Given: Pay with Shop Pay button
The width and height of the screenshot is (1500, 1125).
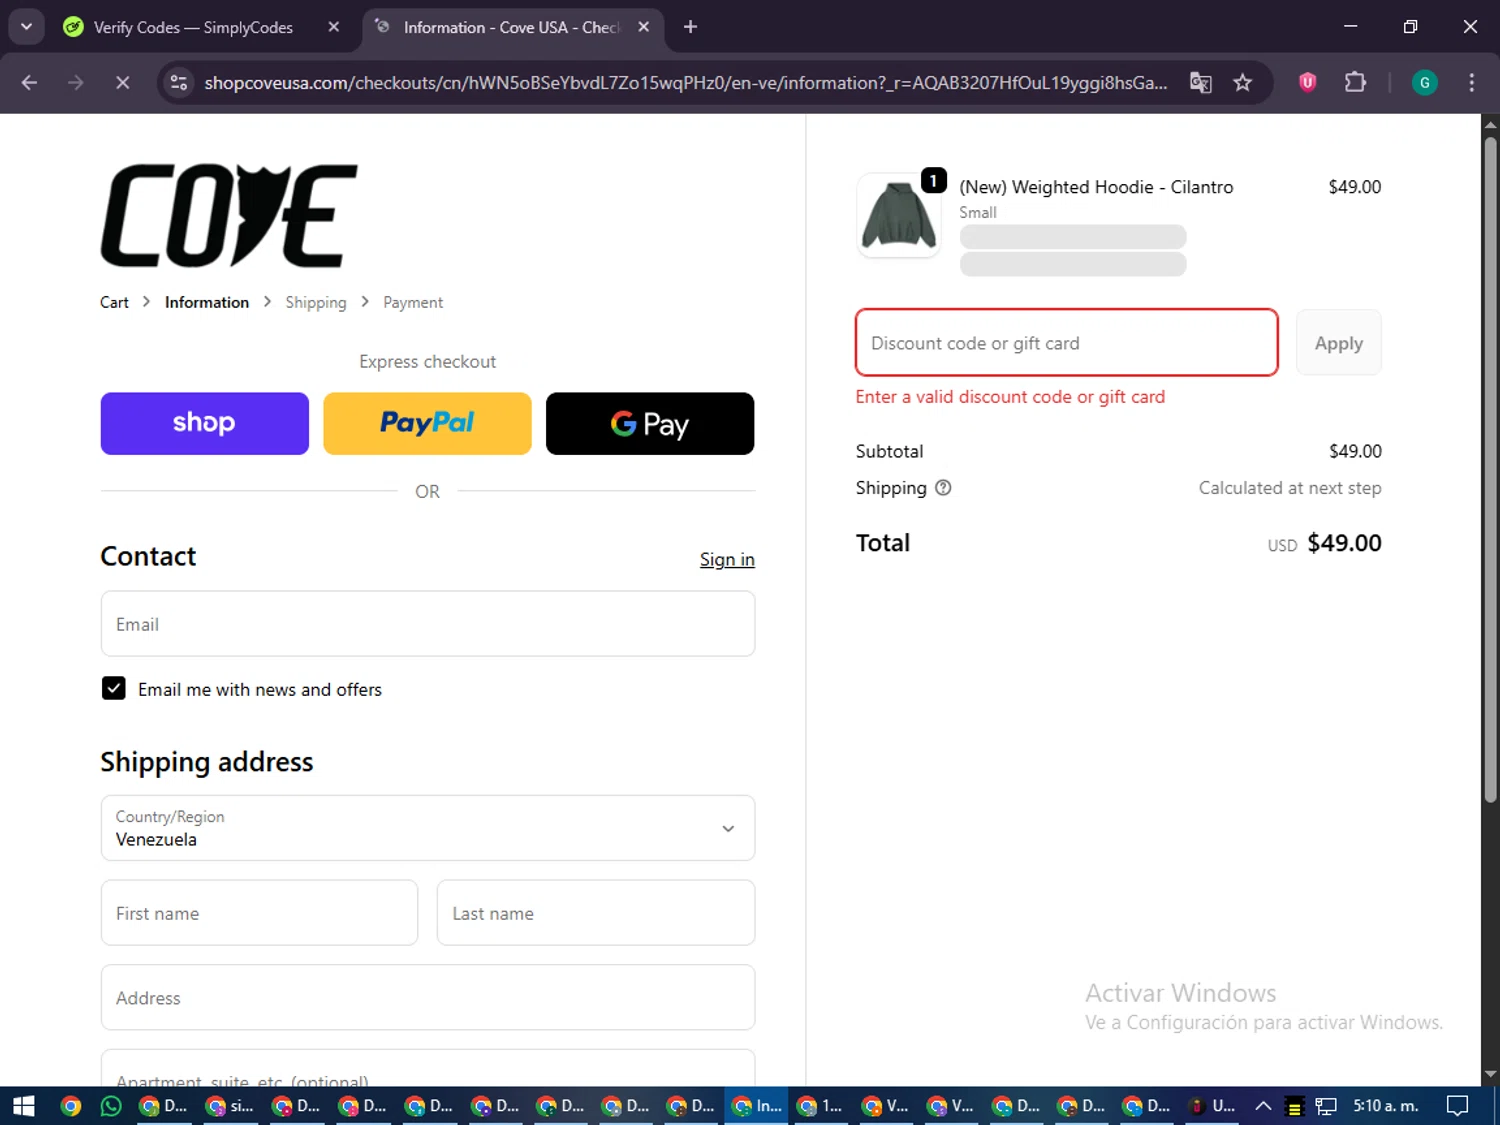Looking at the screenshot, I should (x=205, y=423).
